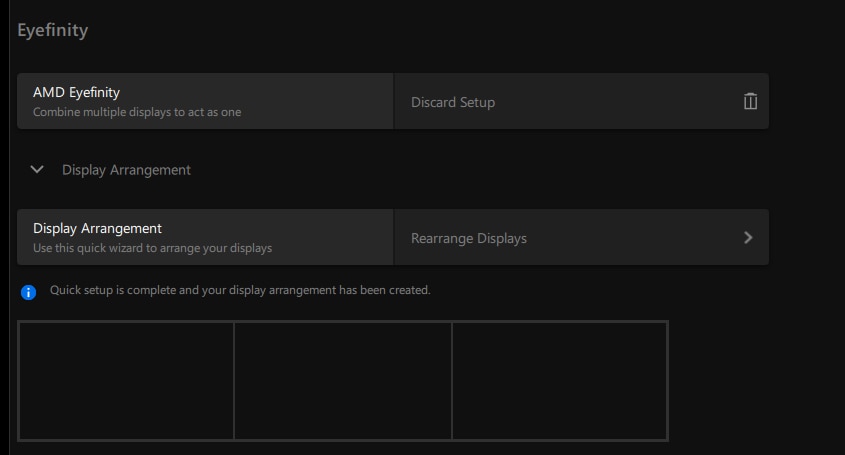845x455 pixels.
Task: Click the Display Arrangement section header text
Action: pyautogui.click(x=126, y=170)
